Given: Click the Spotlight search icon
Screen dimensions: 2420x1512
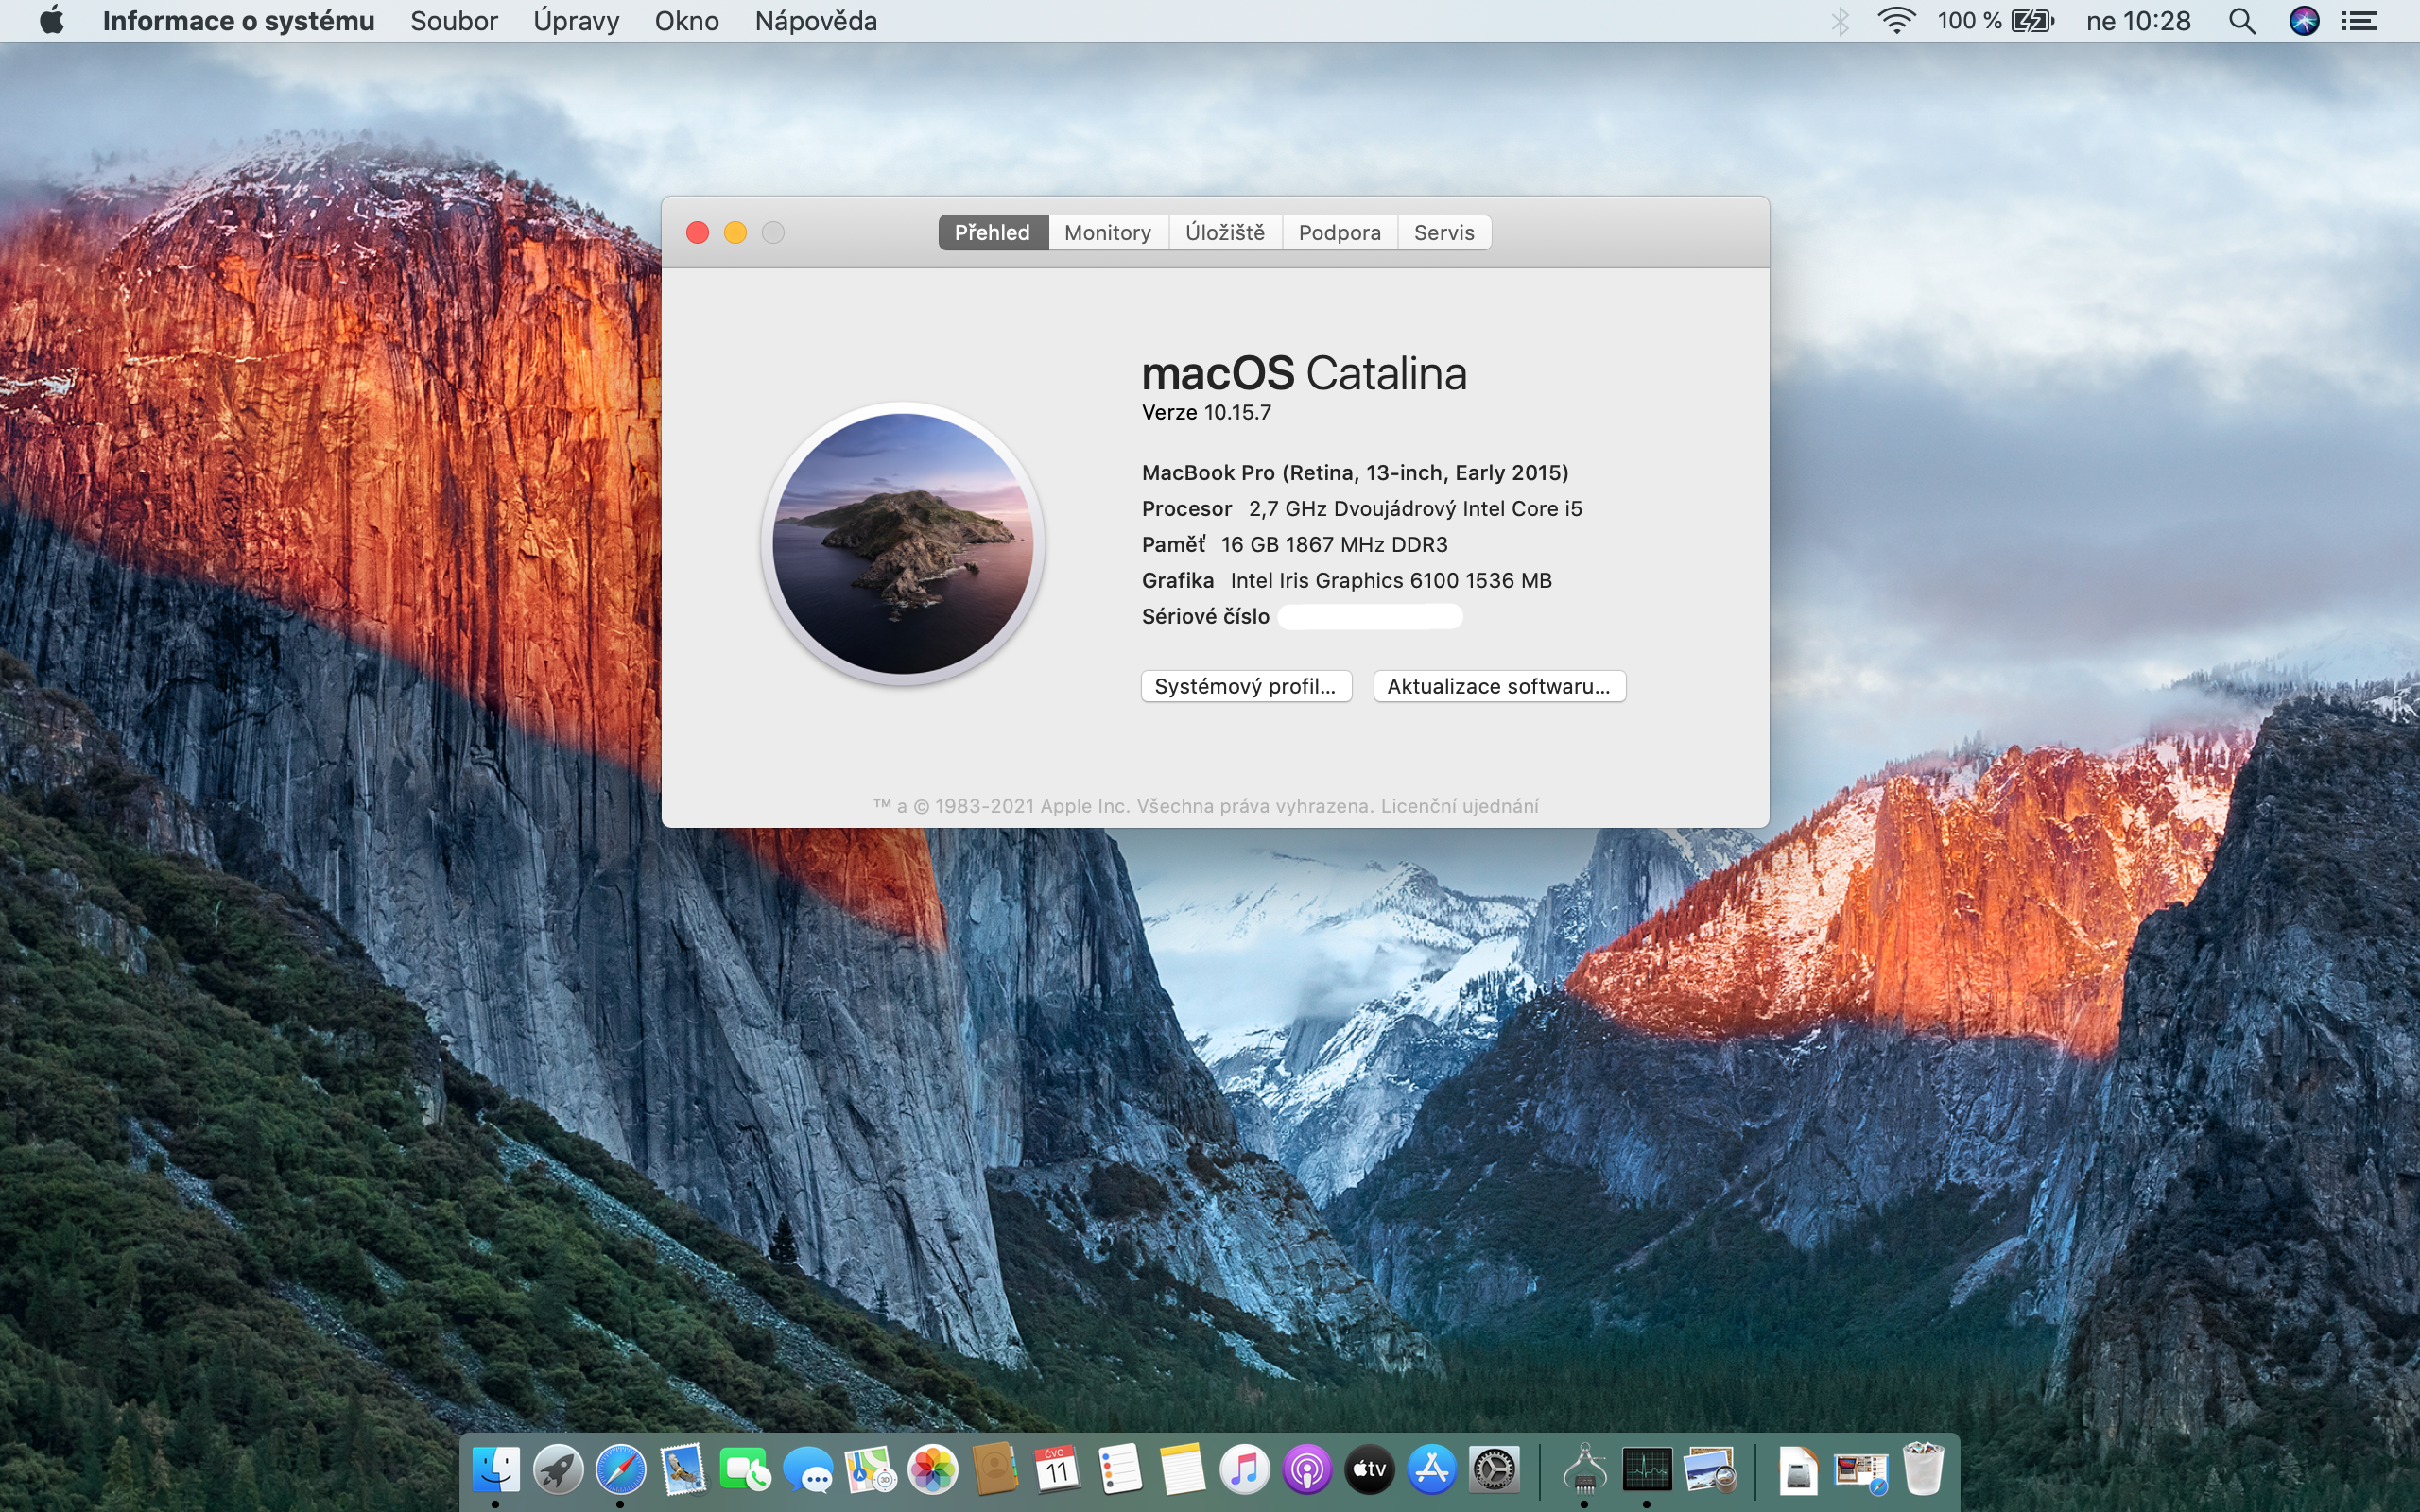Looking at the screenshot, I should (x=2241, y=21).
